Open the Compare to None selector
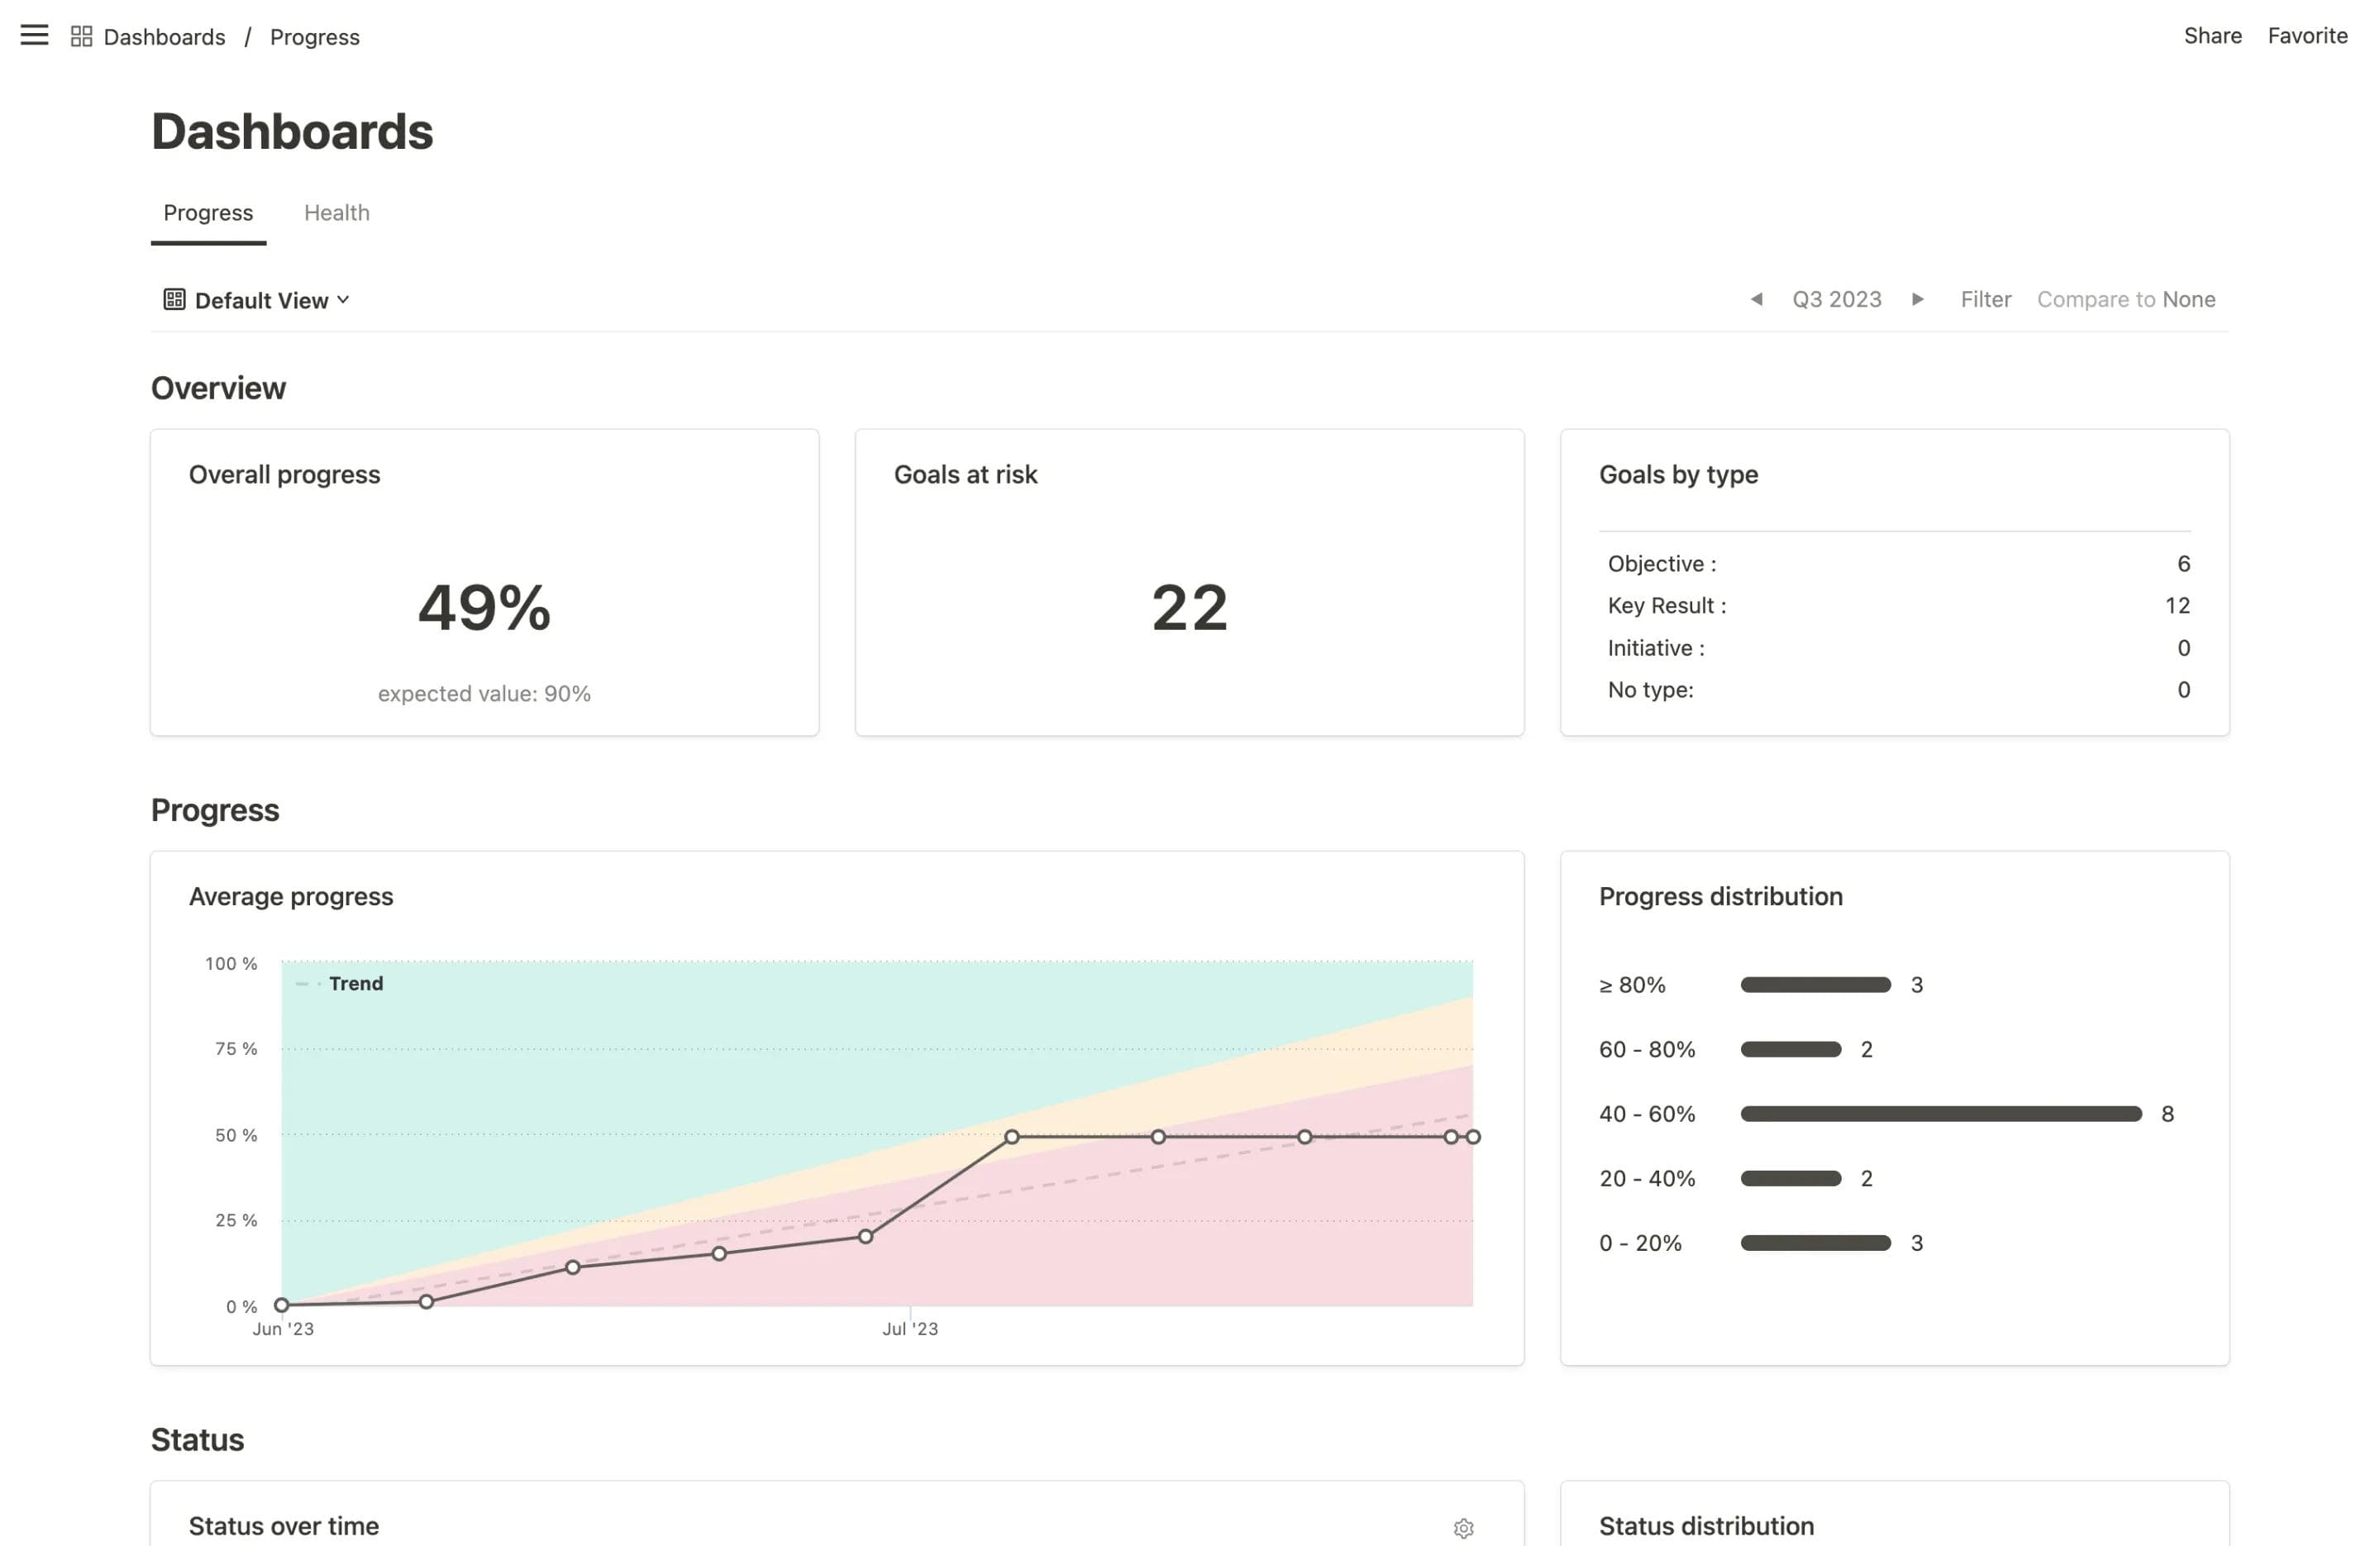Viewport: 2380px width, 1546px height. pyautogui.click(x=2126, y=299)
